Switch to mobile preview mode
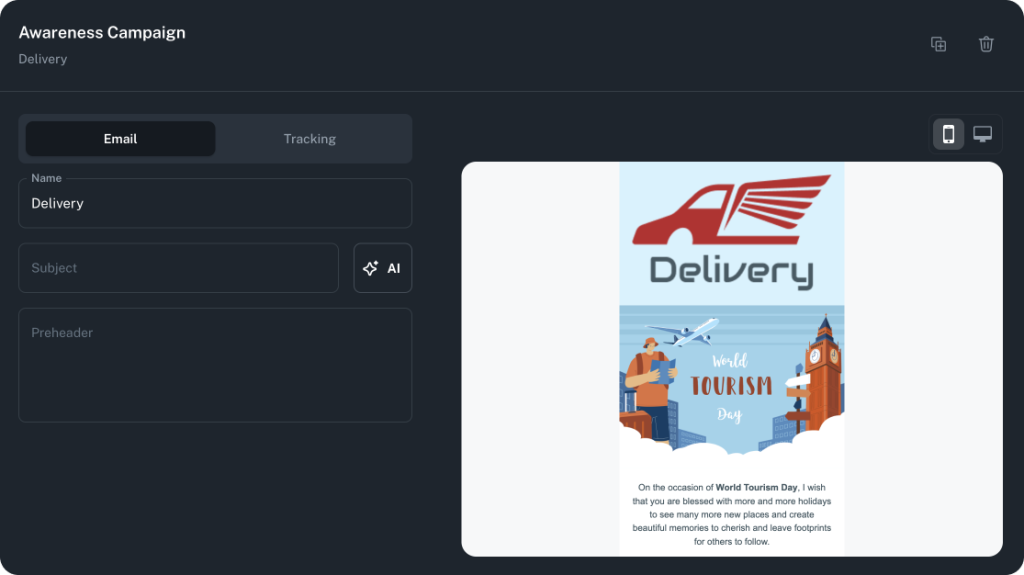Image resolution: width=1024 pixels, height=575 pixels. tap(948, 134)
